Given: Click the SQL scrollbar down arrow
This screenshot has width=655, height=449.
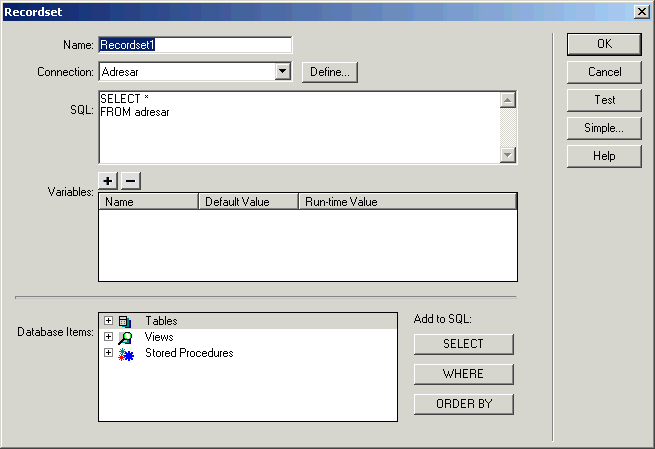Looking at the screenshot, I should click(x=508, y=155).
